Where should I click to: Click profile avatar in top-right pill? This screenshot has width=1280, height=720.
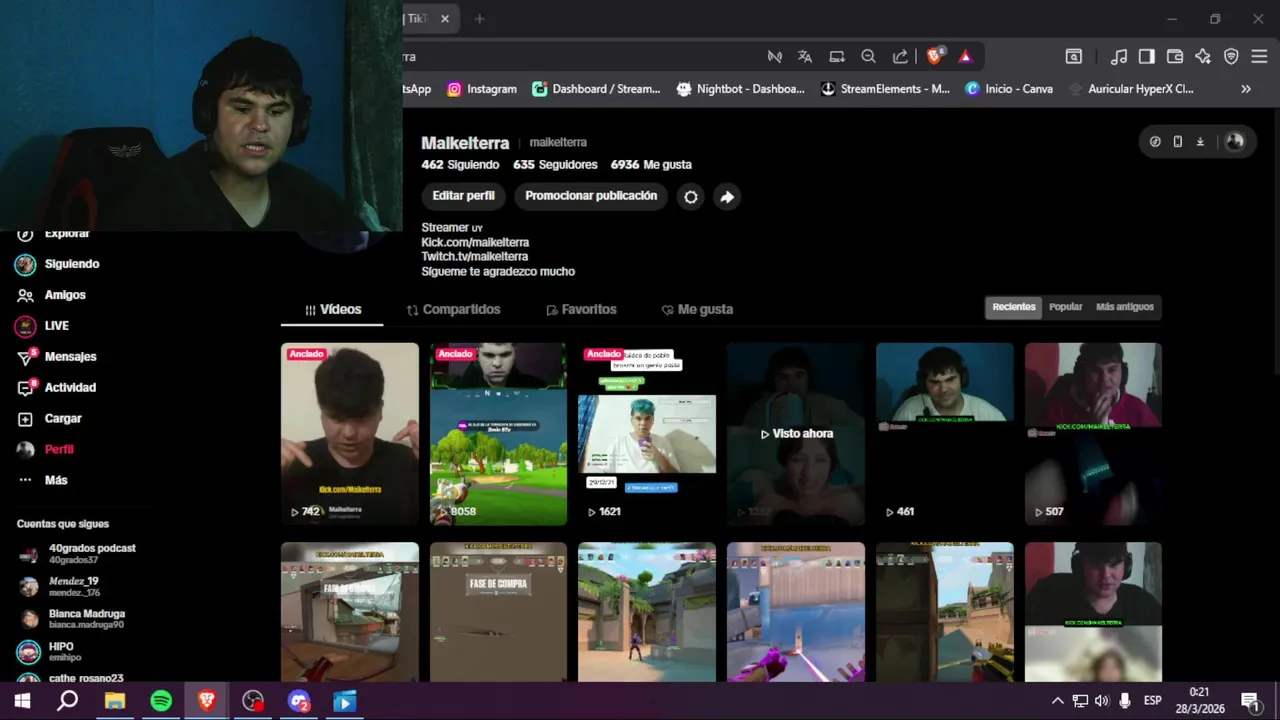click(x=1235, y=142)
